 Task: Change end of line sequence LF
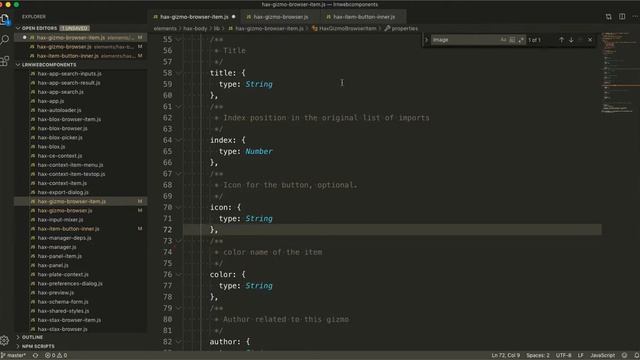(x=580, y=356)
